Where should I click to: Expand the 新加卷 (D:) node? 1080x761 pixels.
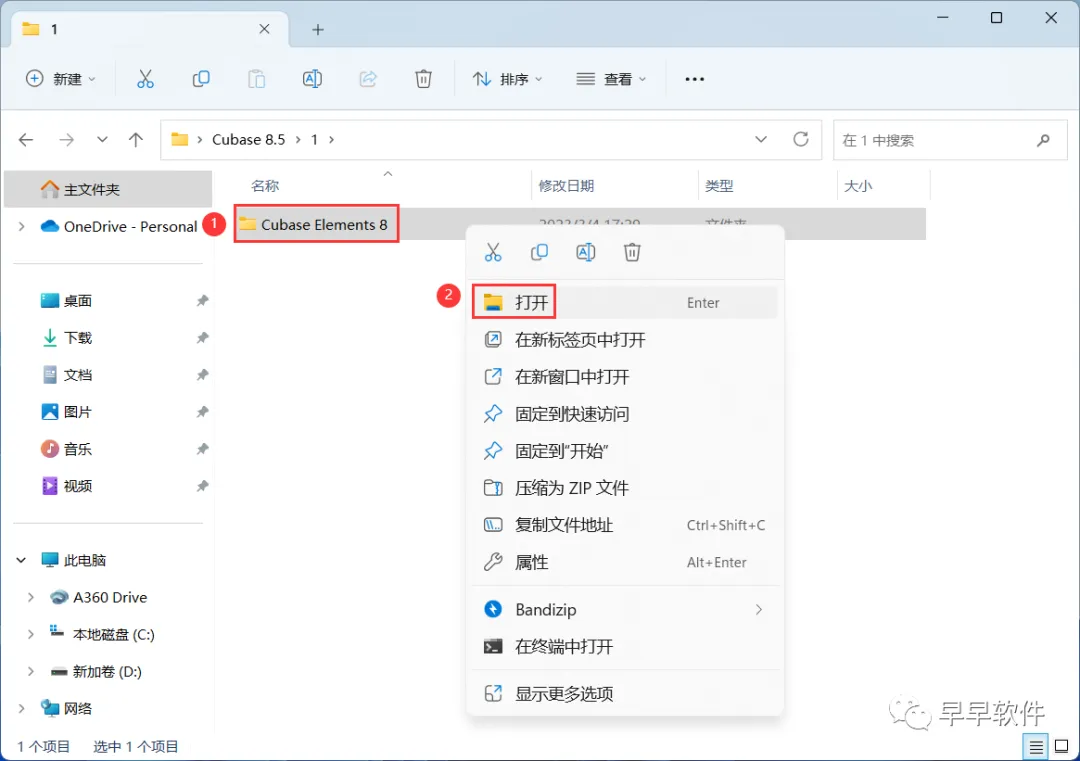click(x=31, y=671)
